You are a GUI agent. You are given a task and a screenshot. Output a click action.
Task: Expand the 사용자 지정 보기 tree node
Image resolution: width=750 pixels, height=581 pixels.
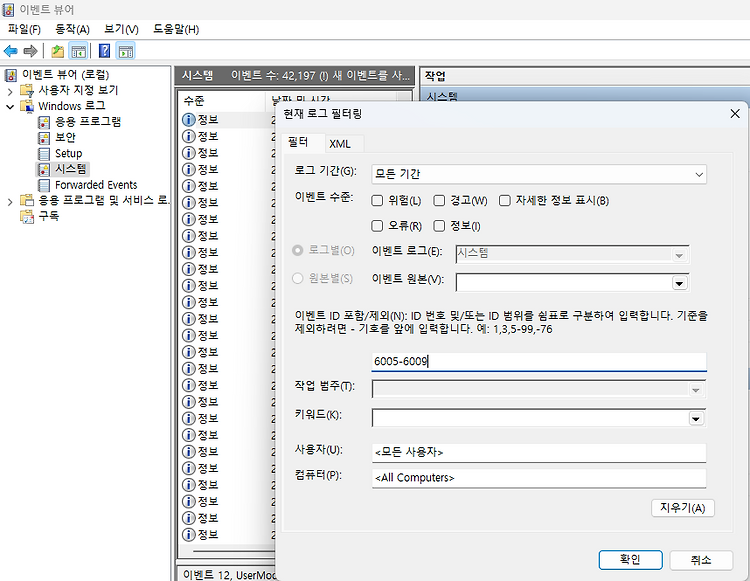coord(10,91)
